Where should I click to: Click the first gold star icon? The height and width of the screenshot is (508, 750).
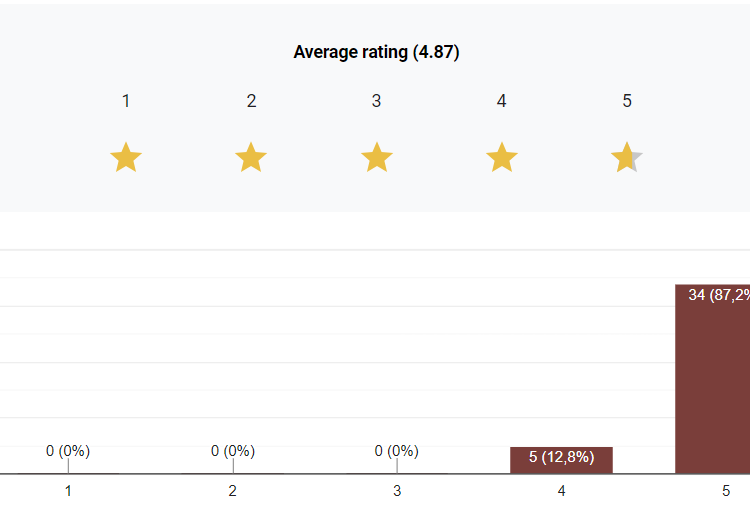click(126, 157)
